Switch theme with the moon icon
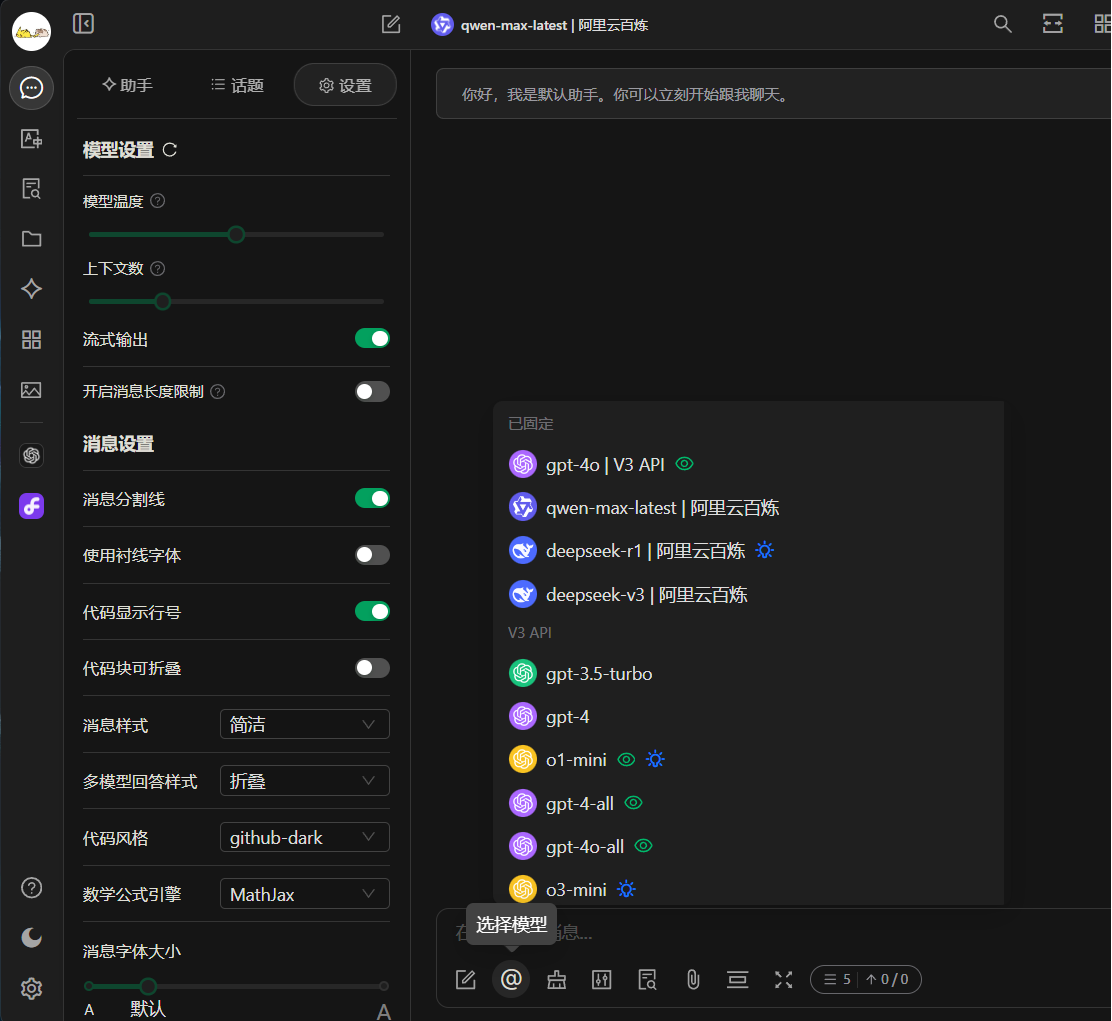The image size is (1112, 1021). (31, 938)
